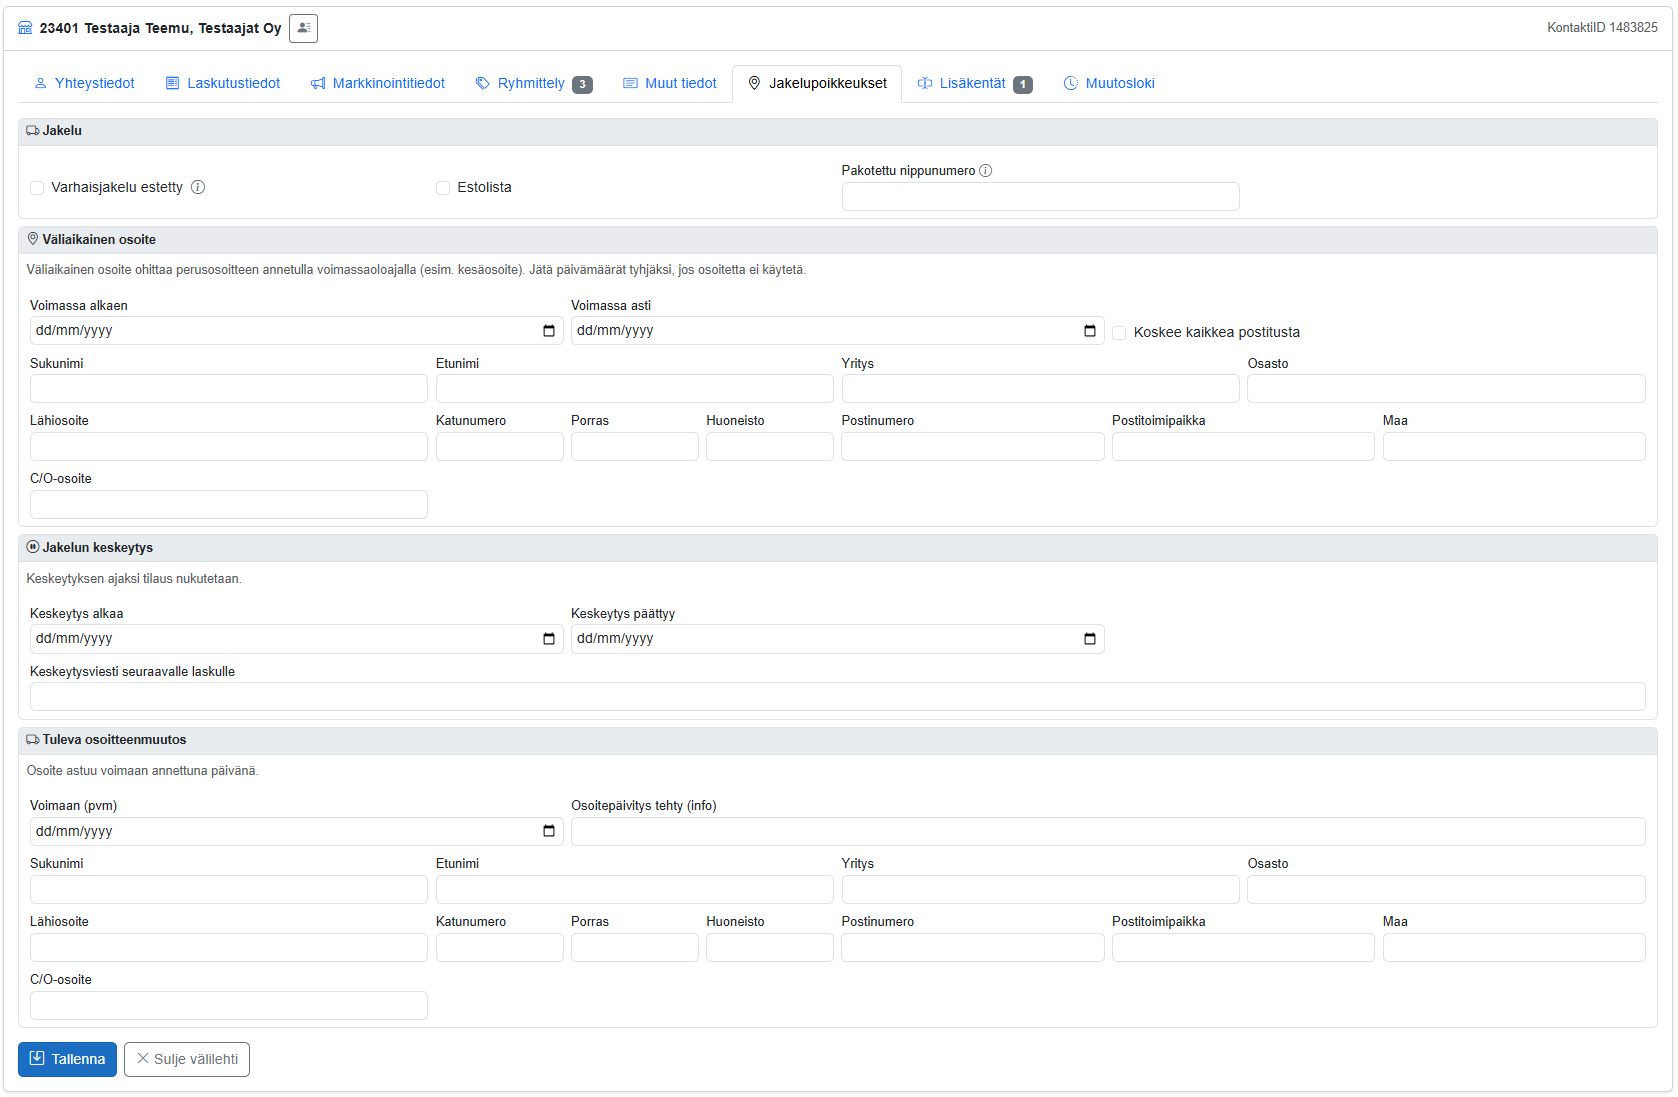Click Porras field in Väliaikainen osoite
The image size is (1678, 1097).
click(x=635, y=447)
